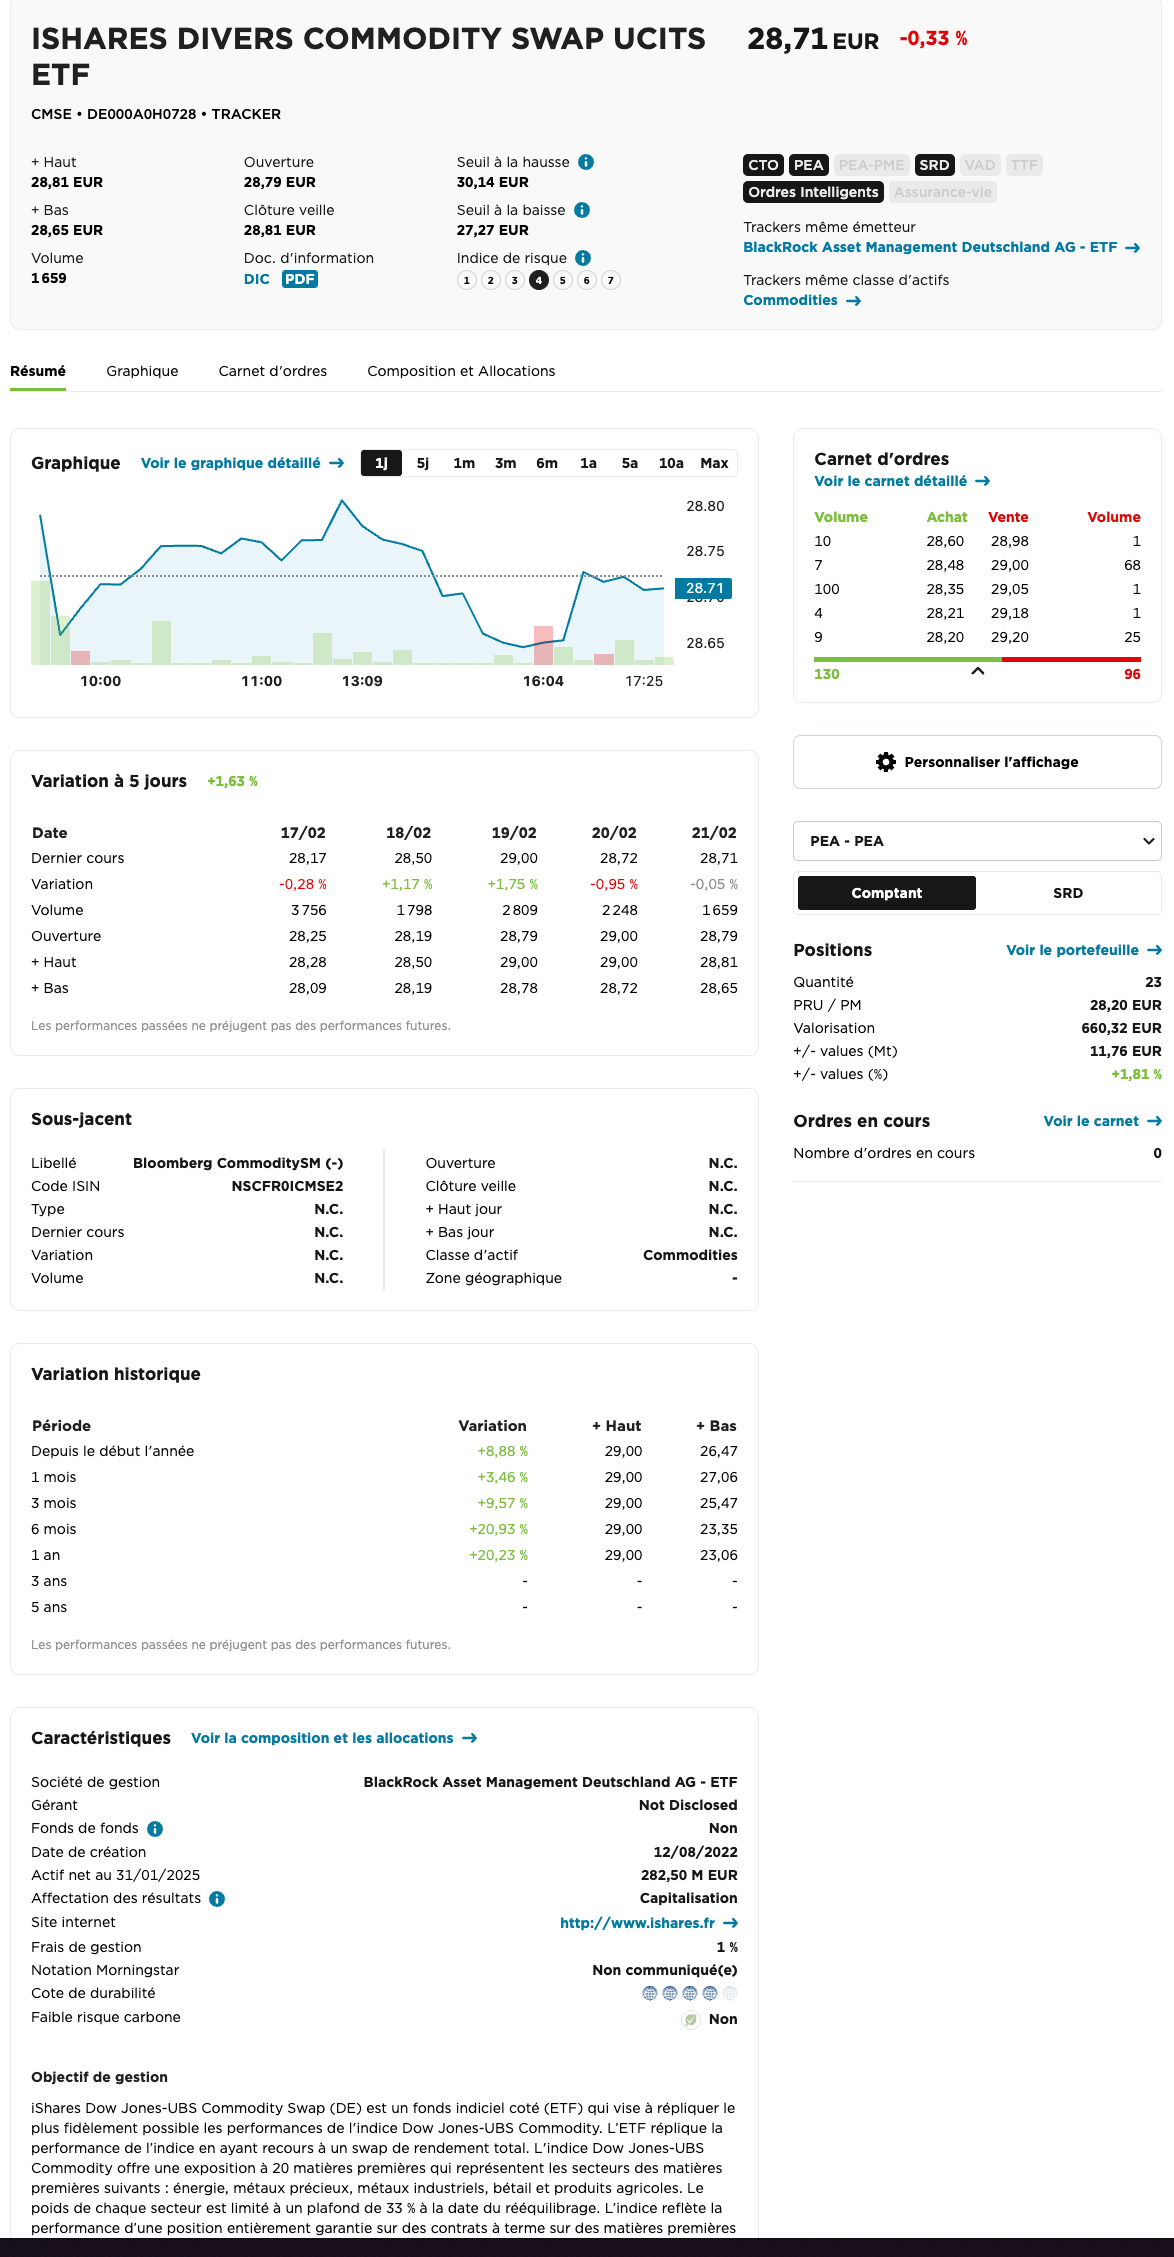Click the buy/sell volume ratio bar
The image size is (1174, 2257).
(x=976, y=659)
